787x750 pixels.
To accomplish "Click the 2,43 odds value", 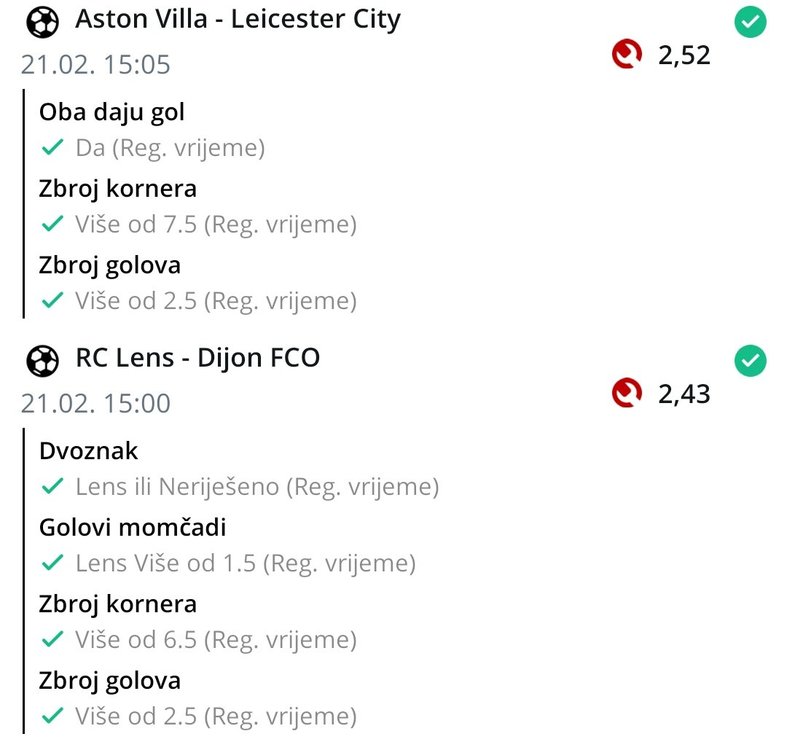I will click(x=684, y=394).
